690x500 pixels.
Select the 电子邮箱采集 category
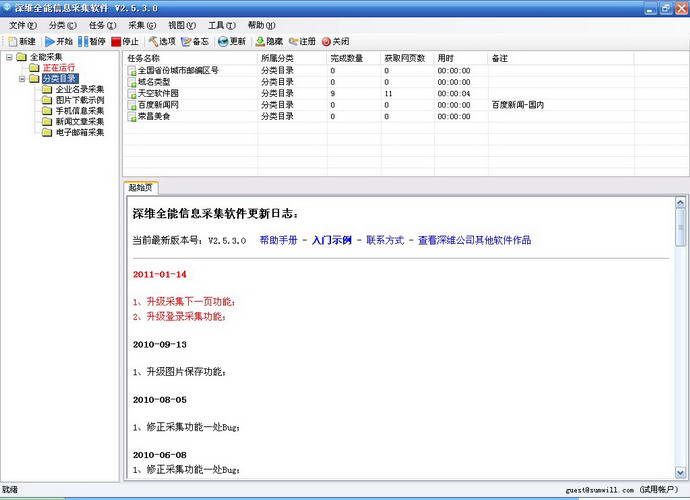point(80,132)
